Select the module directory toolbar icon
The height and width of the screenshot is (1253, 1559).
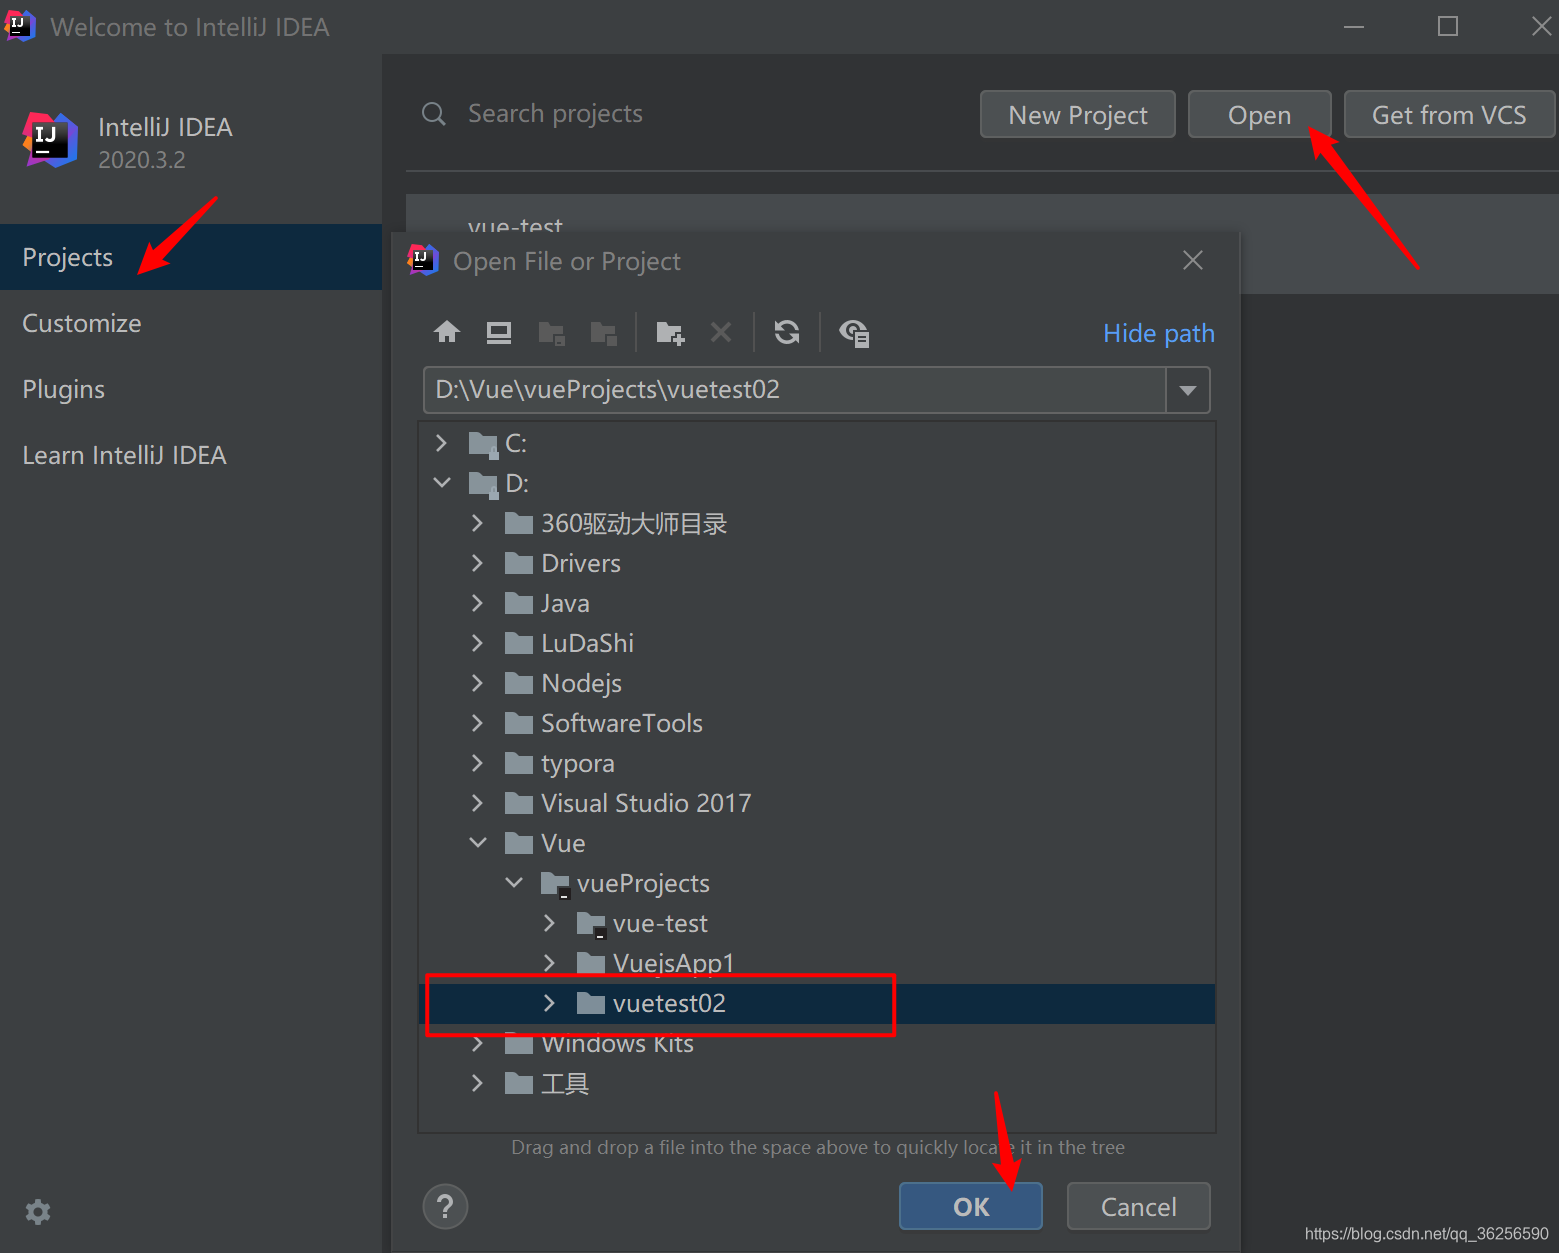click(604, 333)
